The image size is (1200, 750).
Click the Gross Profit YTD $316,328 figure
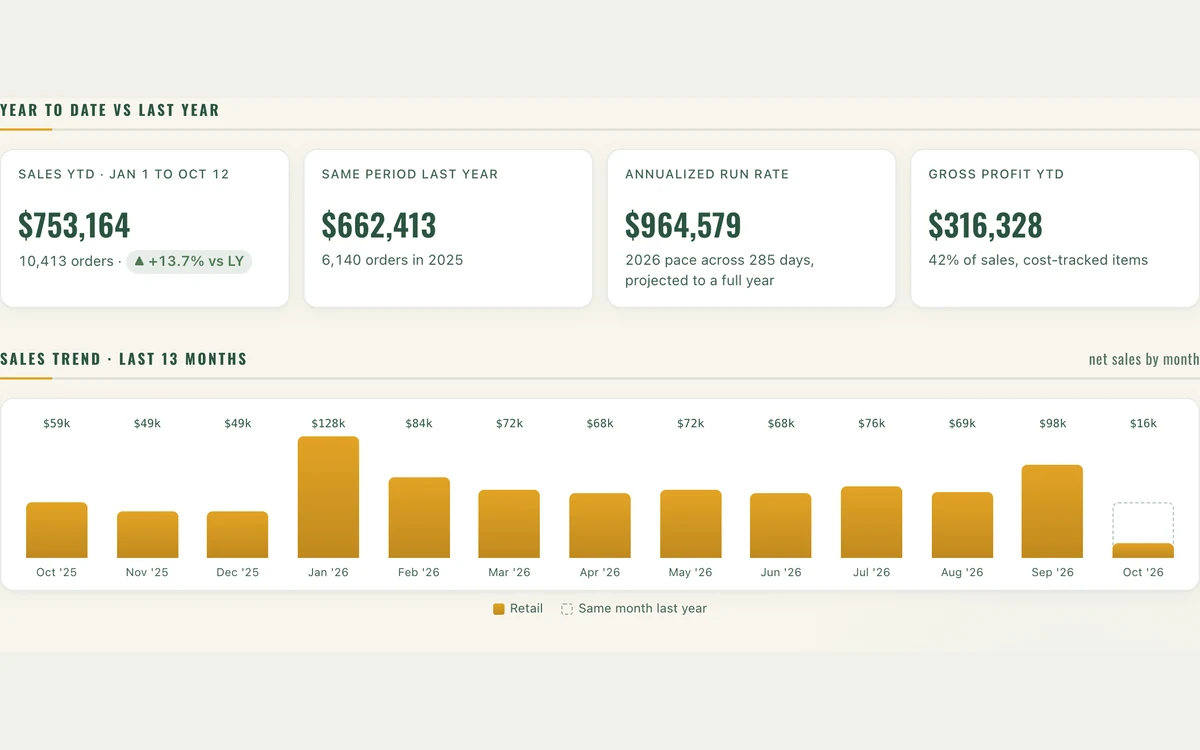[985, 225]
